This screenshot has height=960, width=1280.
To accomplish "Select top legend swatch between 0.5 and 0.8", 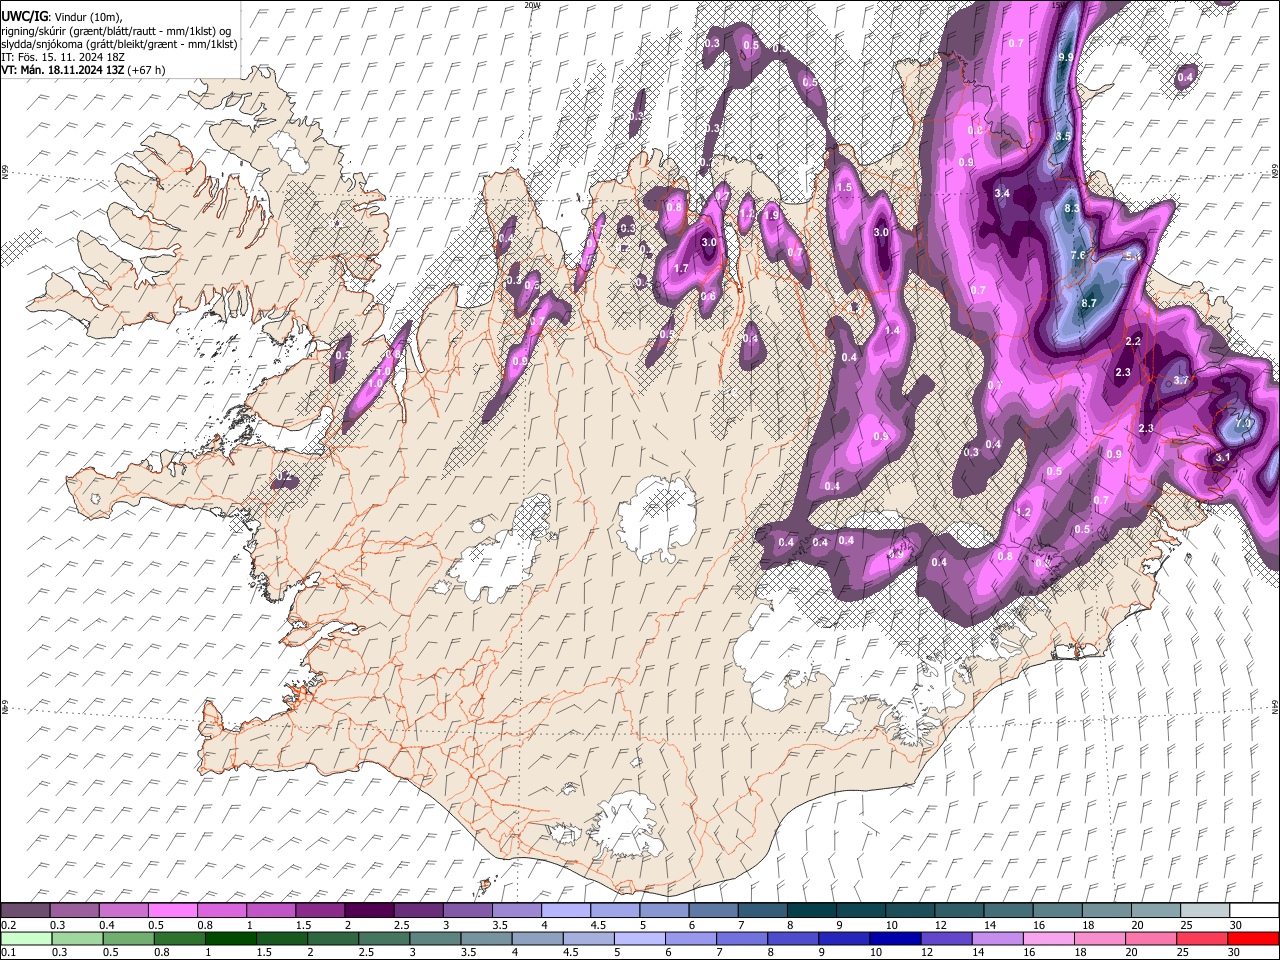I will click(174, 911).
